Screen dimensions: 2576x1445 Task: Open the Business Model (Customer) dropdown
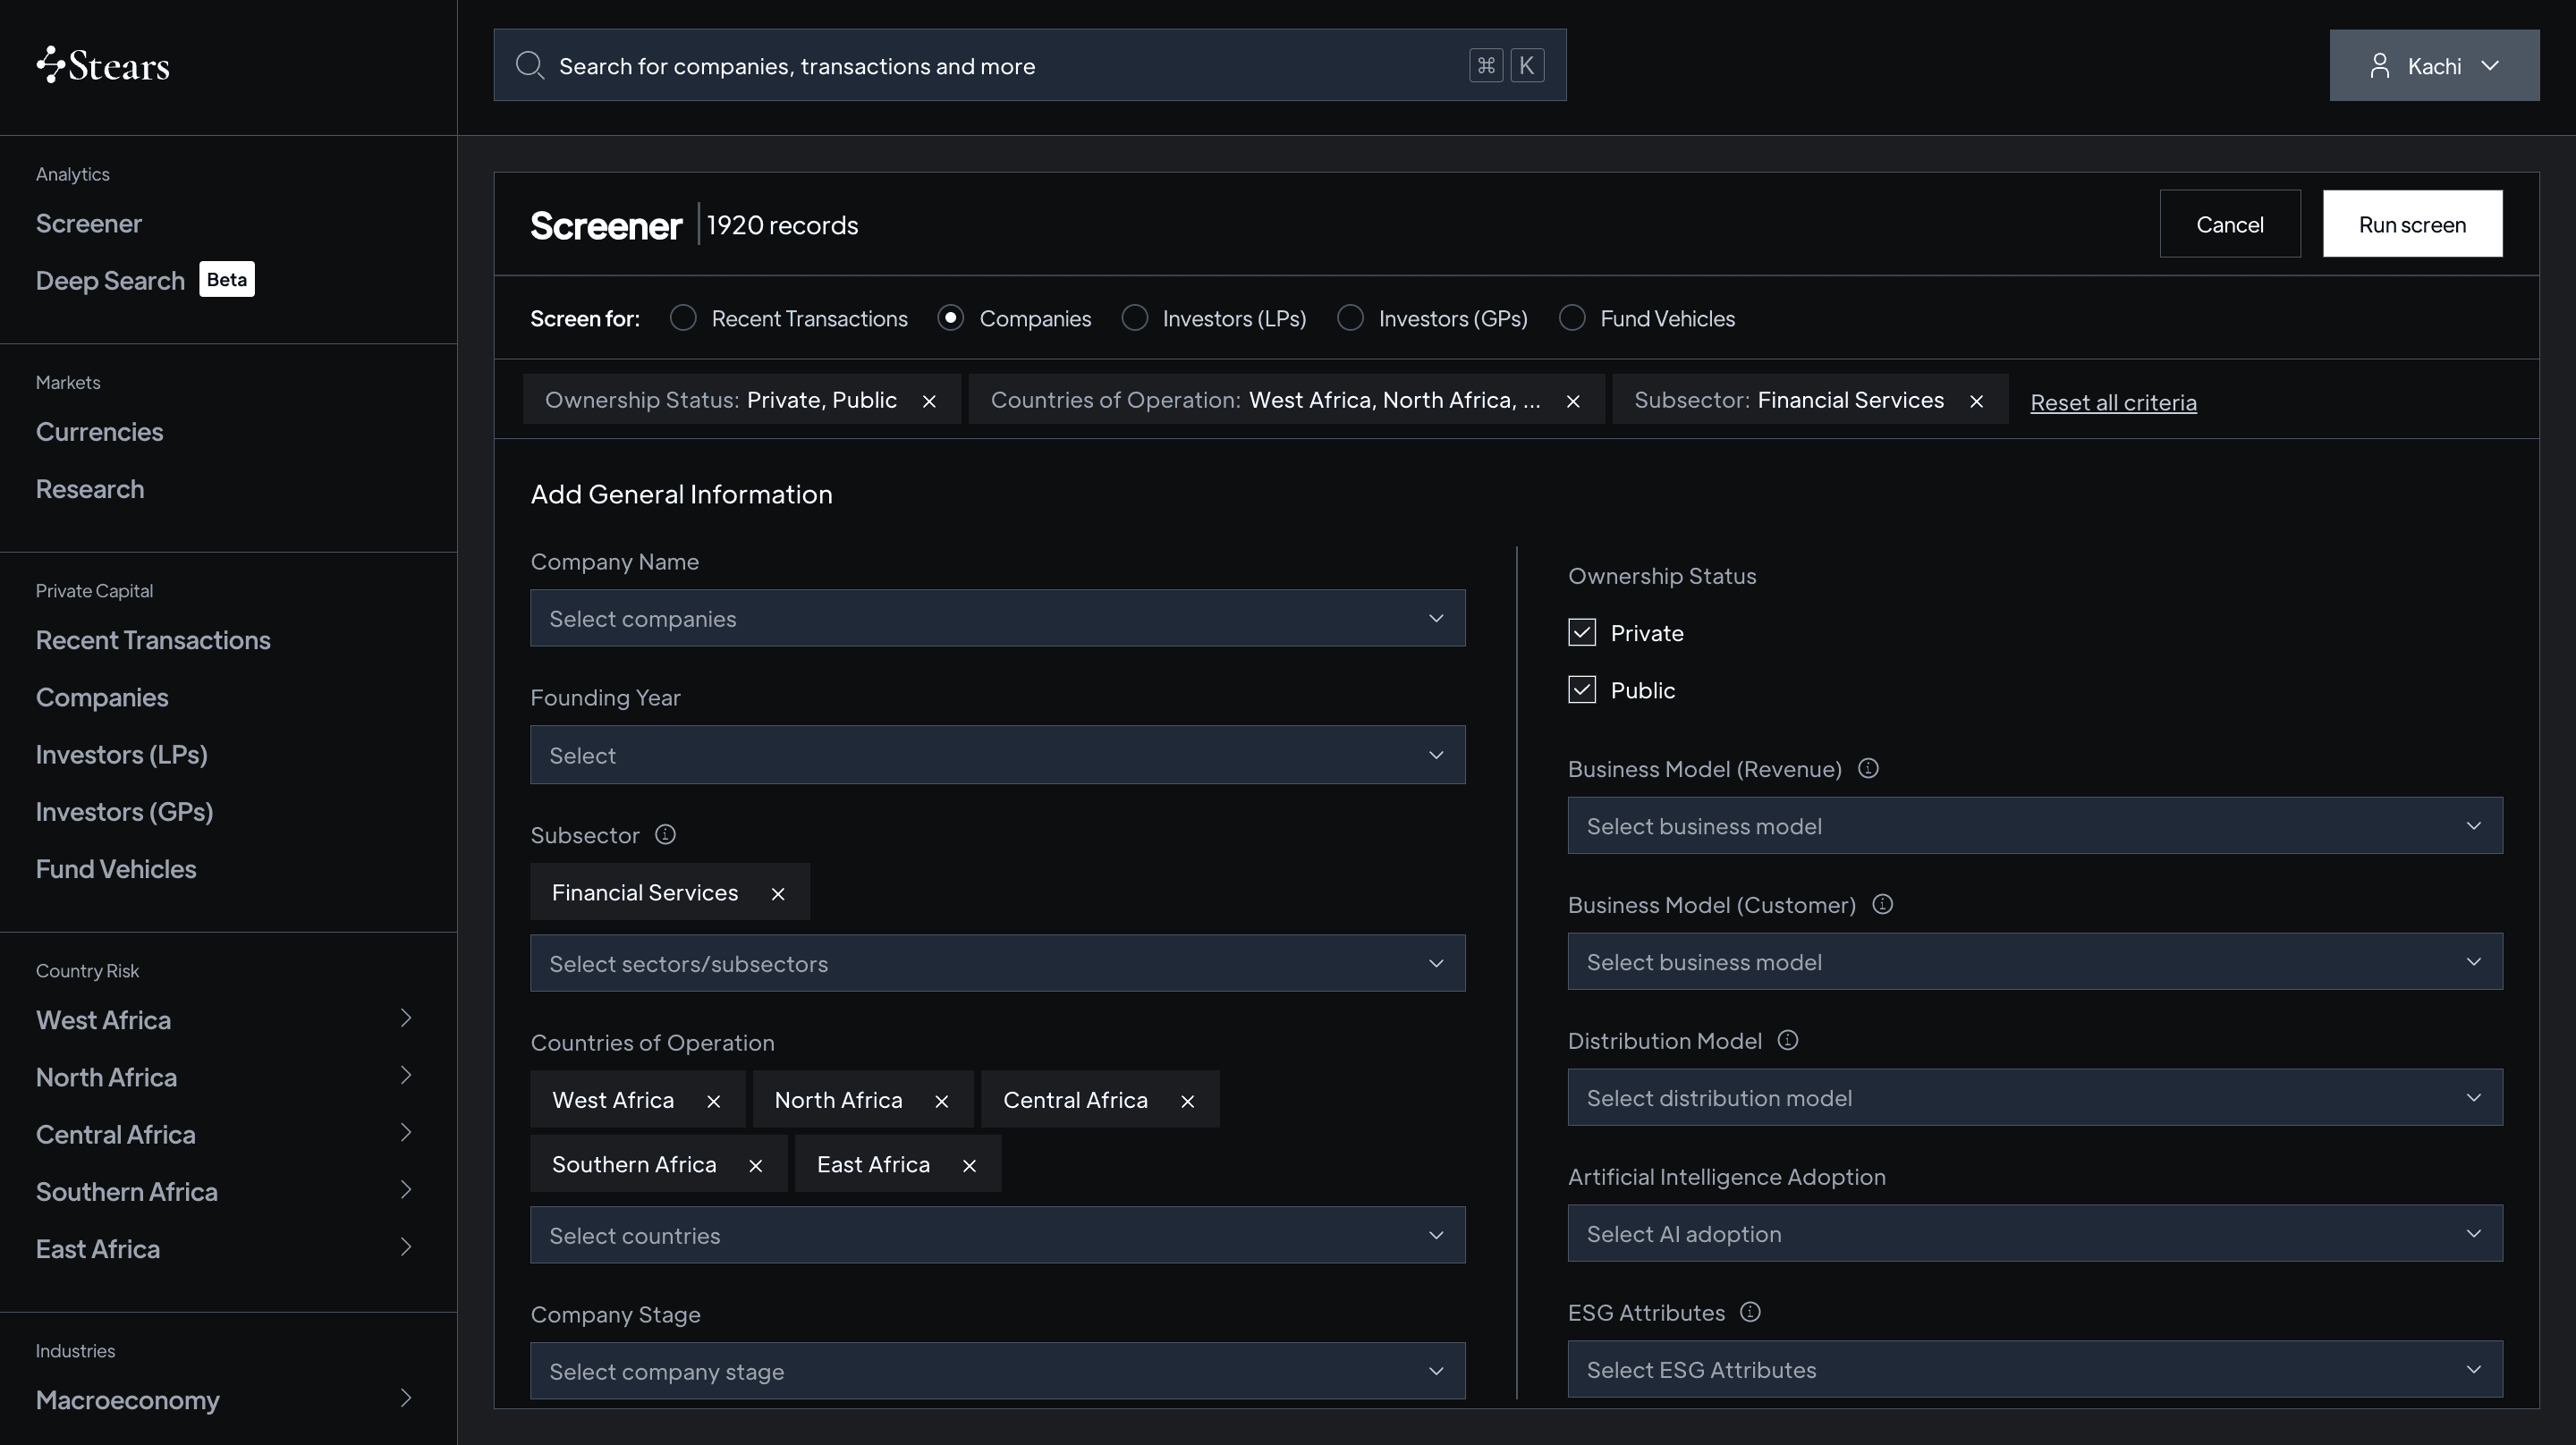coord(2035,962)
